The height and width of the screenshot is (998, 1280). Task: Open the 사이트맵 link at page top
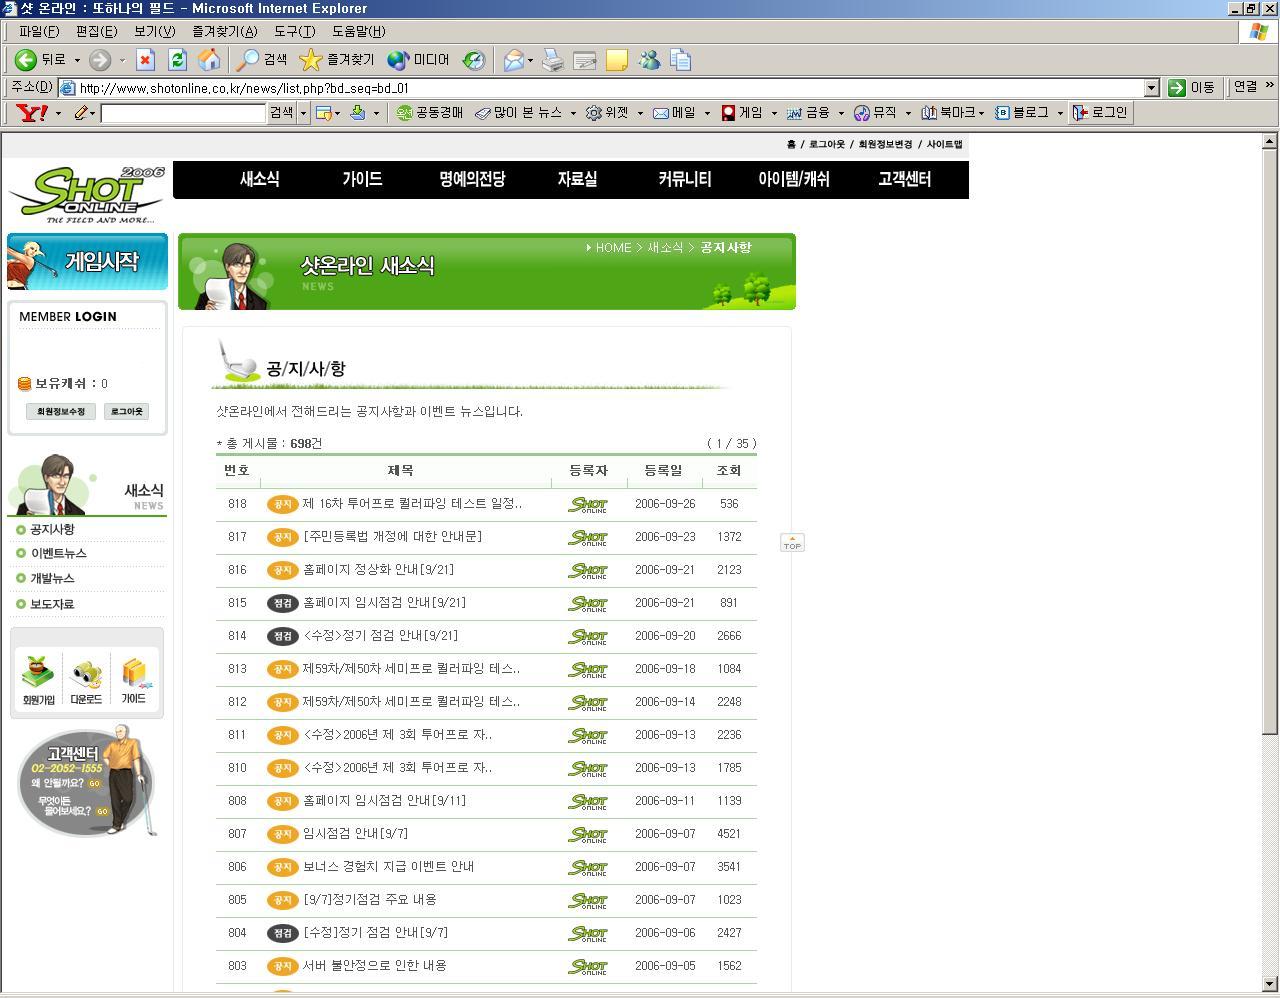click(944, 145)
